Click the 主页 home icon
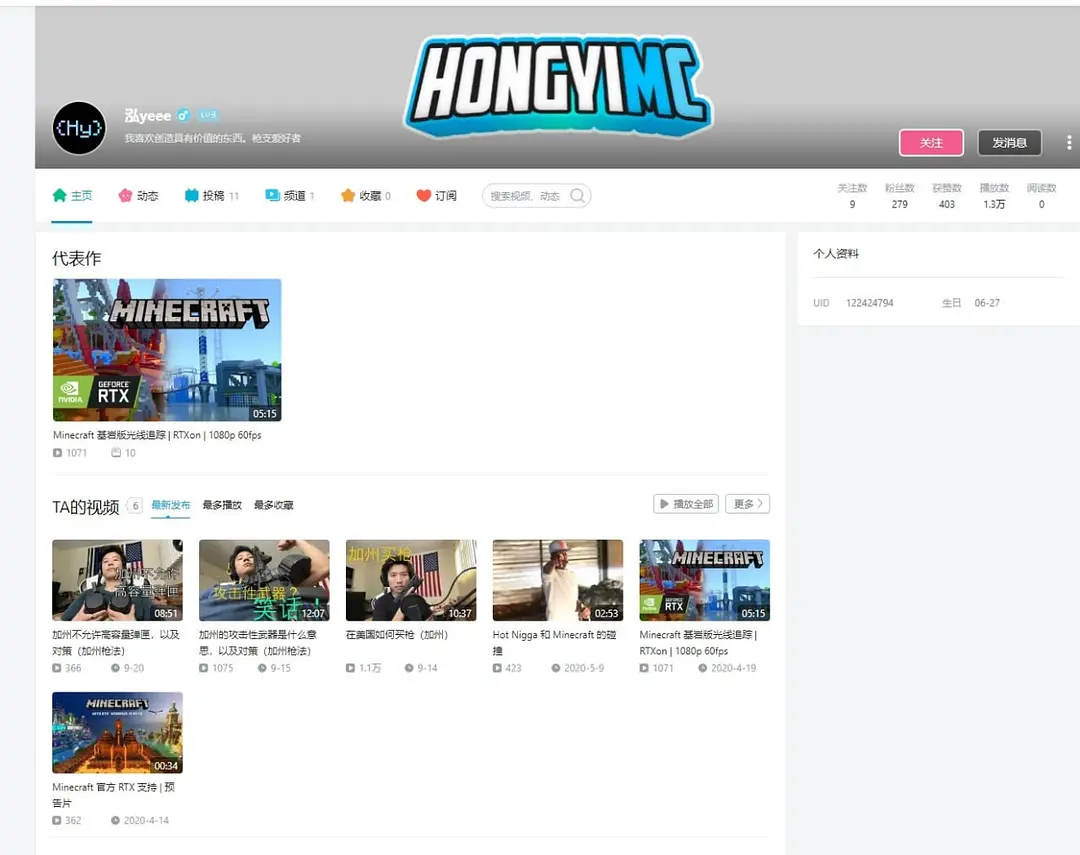 (59, 196)
